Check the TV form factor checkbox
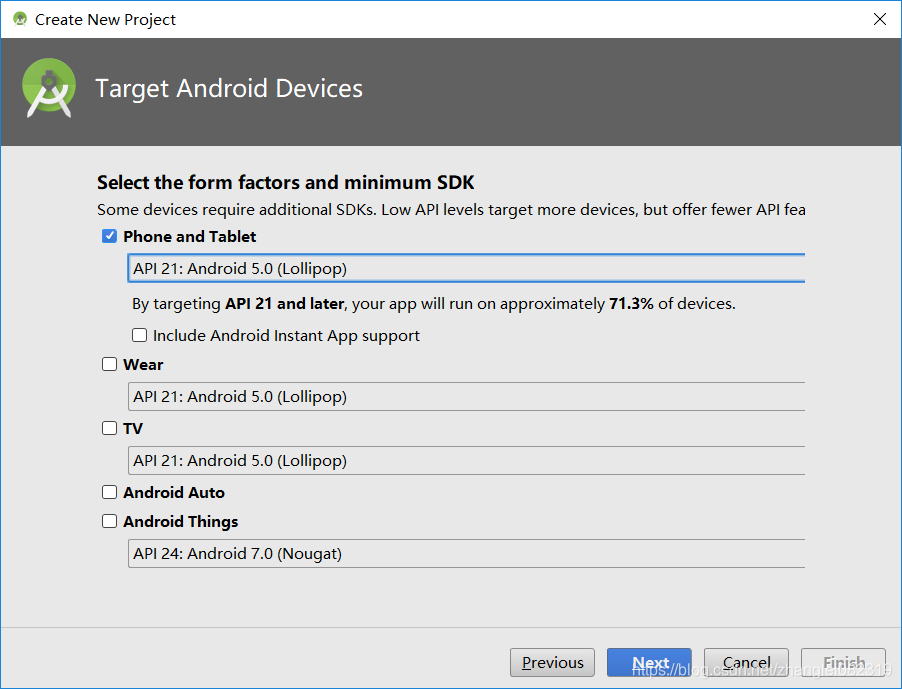Image resolution: width=902 pixels, height=689 pixels. [x=109, y=428]
